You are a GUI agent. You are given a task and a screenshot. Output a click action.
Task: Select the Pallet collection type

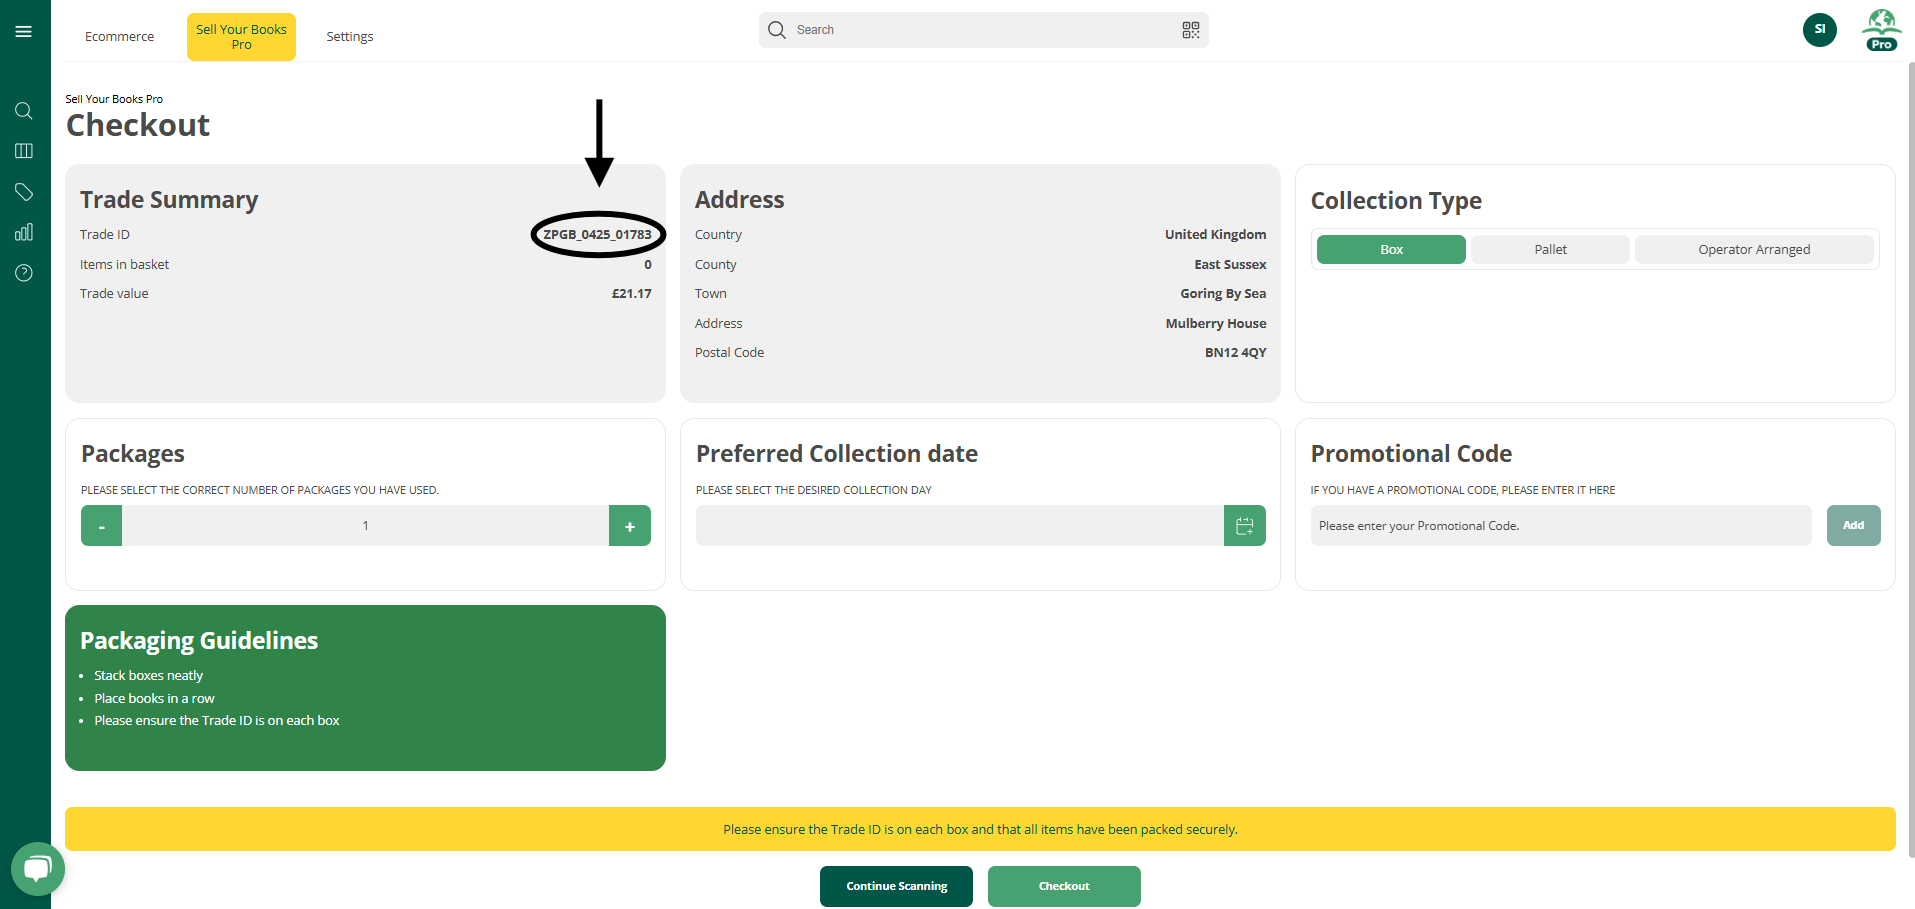[1549, 250]
